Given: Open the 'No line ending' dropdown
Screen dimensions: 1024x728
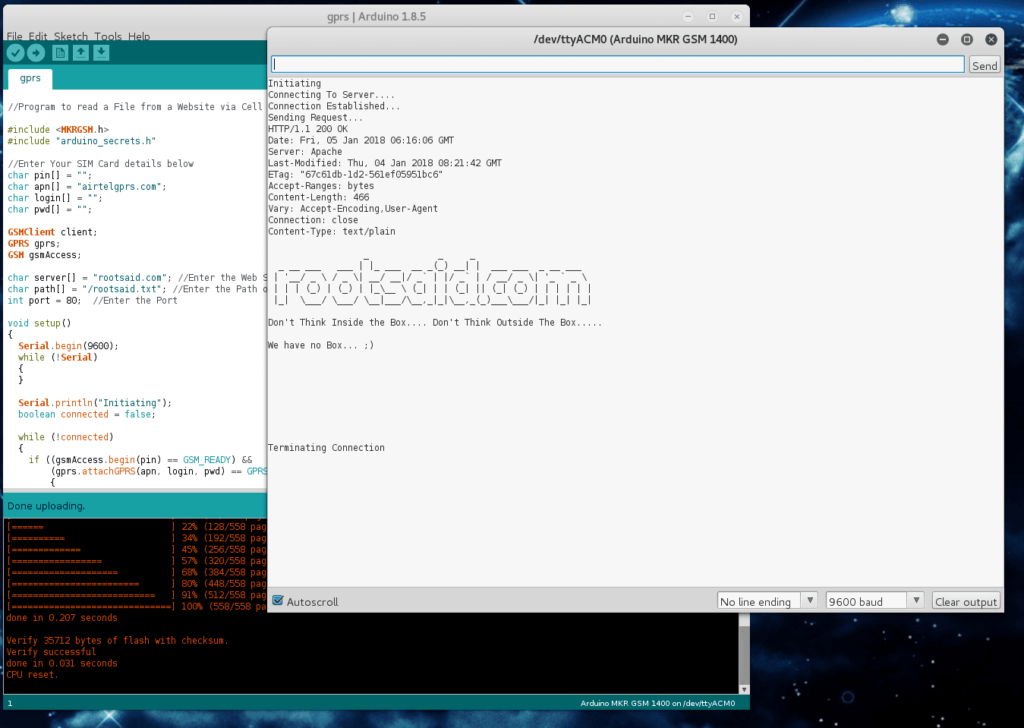Looking at the screenshot, I should click(766, 601).
